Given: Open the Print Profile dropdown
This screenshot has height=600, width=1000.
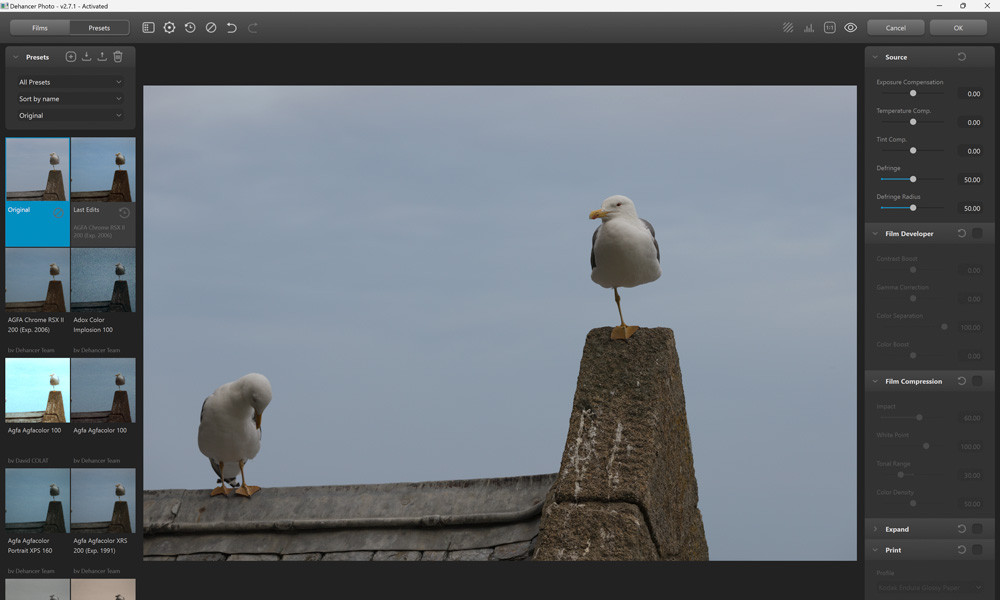Looking at the screenshot, I should pos(930,587).
